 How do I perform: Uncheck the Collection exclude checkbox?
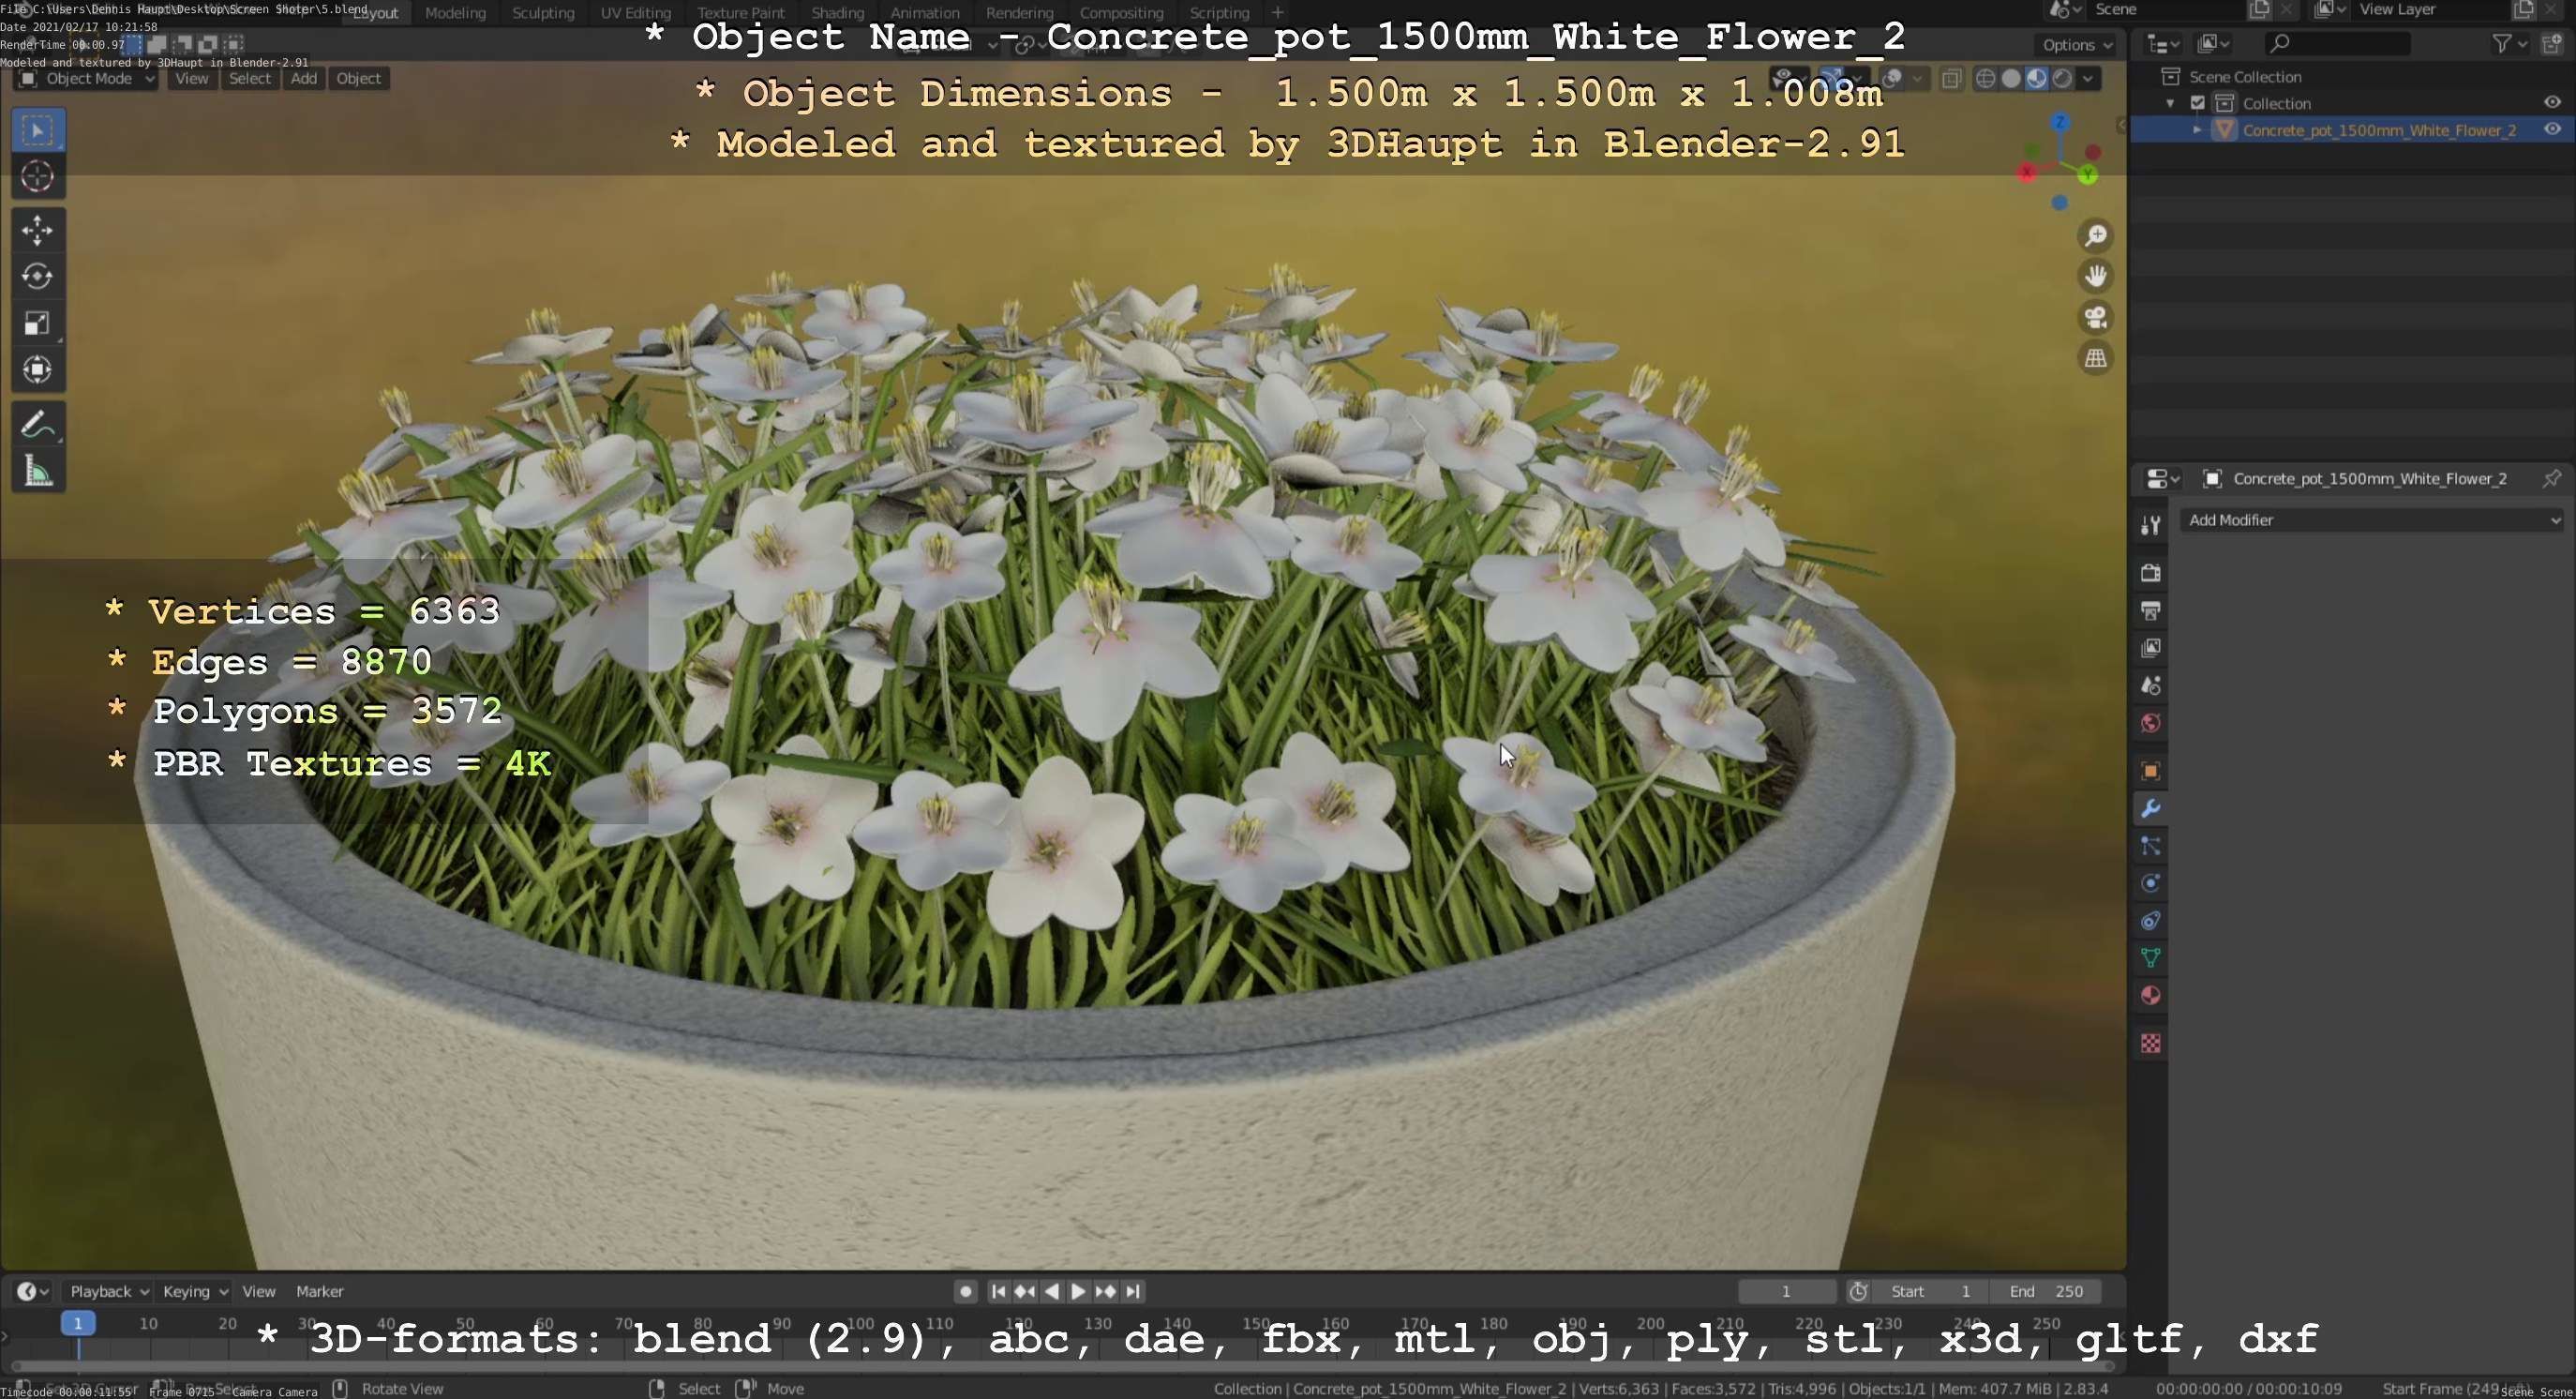click(x=2197, y=103)
